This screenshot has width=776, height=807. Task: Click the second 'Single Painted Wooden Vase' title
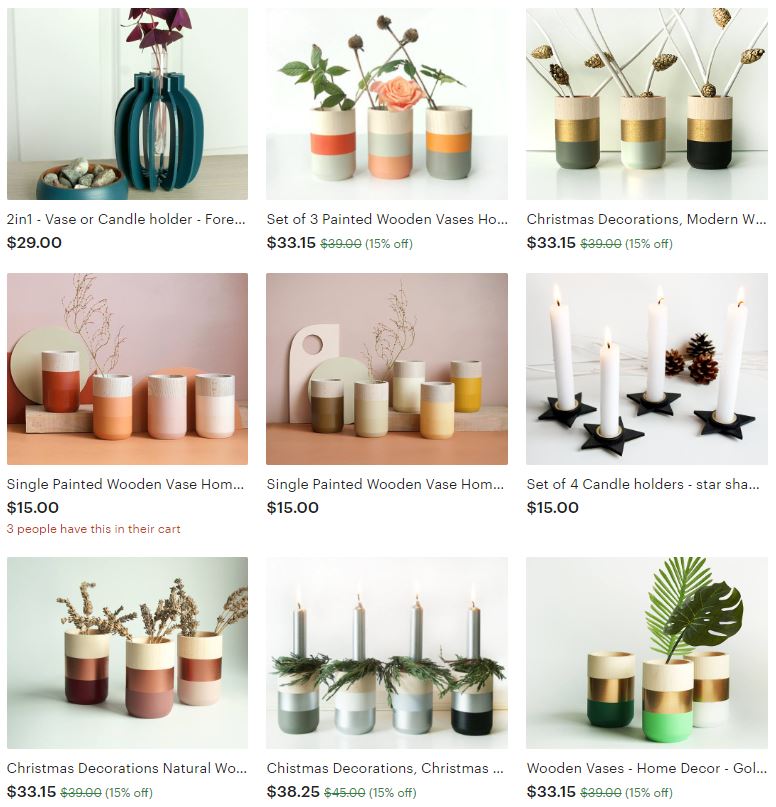pos(385,484)
